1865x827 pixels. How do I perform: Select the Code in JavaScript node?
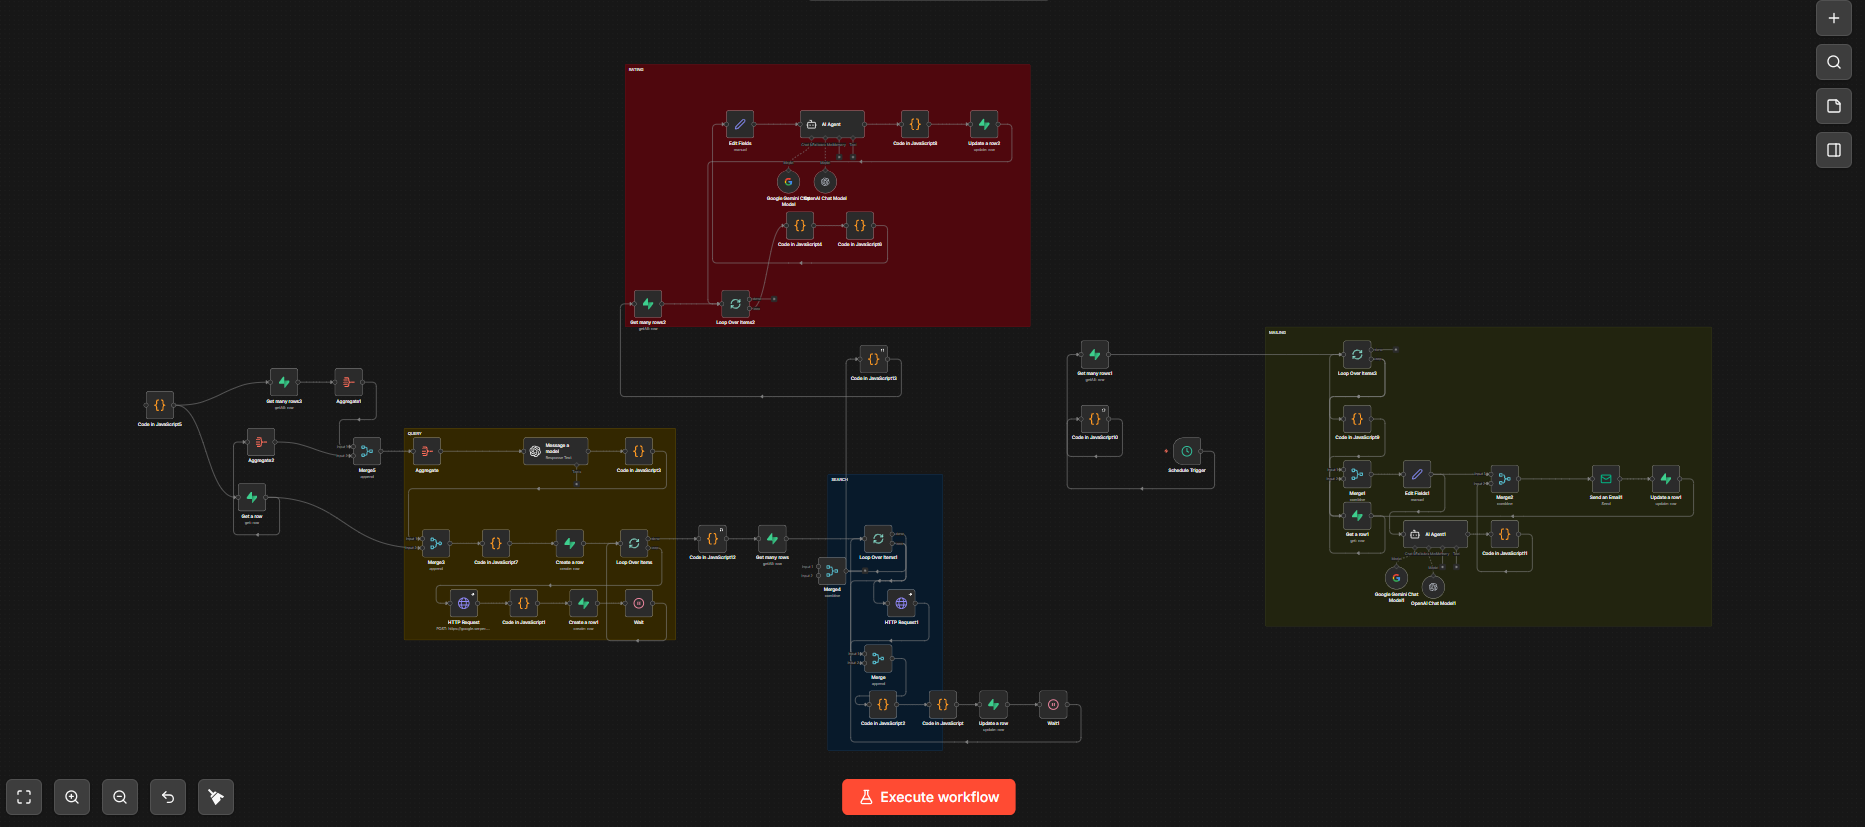coord(943,704)
